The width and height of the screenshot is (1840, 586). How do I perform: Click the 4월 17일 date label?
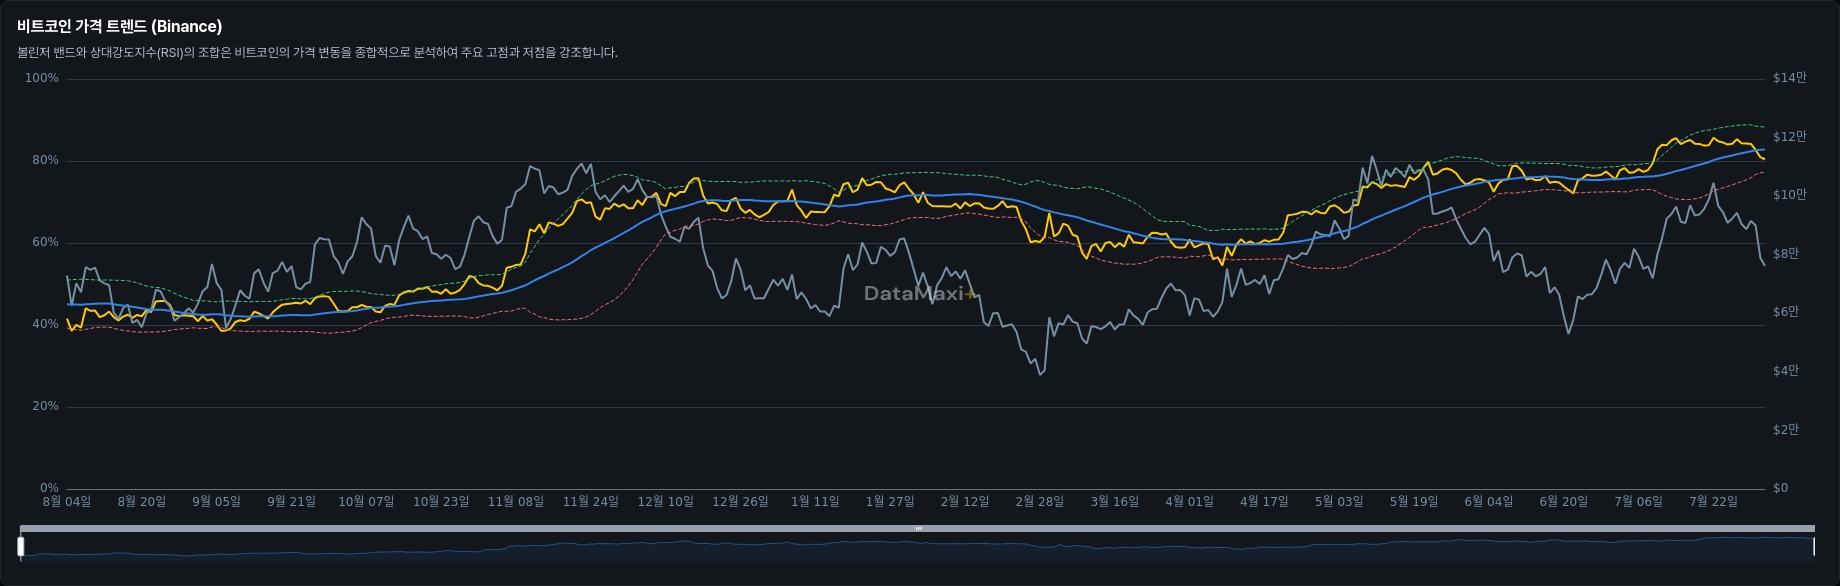click(1264, 502)
